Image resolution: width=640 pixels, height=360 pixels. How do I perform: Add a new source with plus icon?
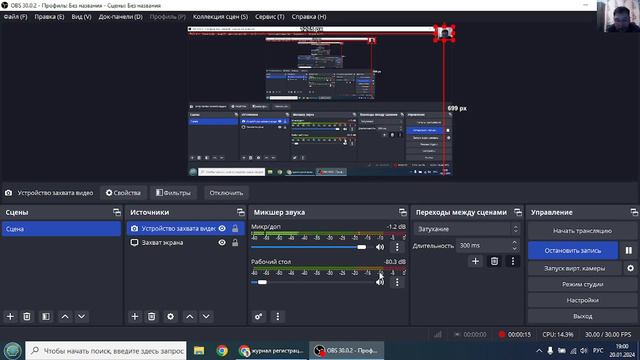(135, 316)
